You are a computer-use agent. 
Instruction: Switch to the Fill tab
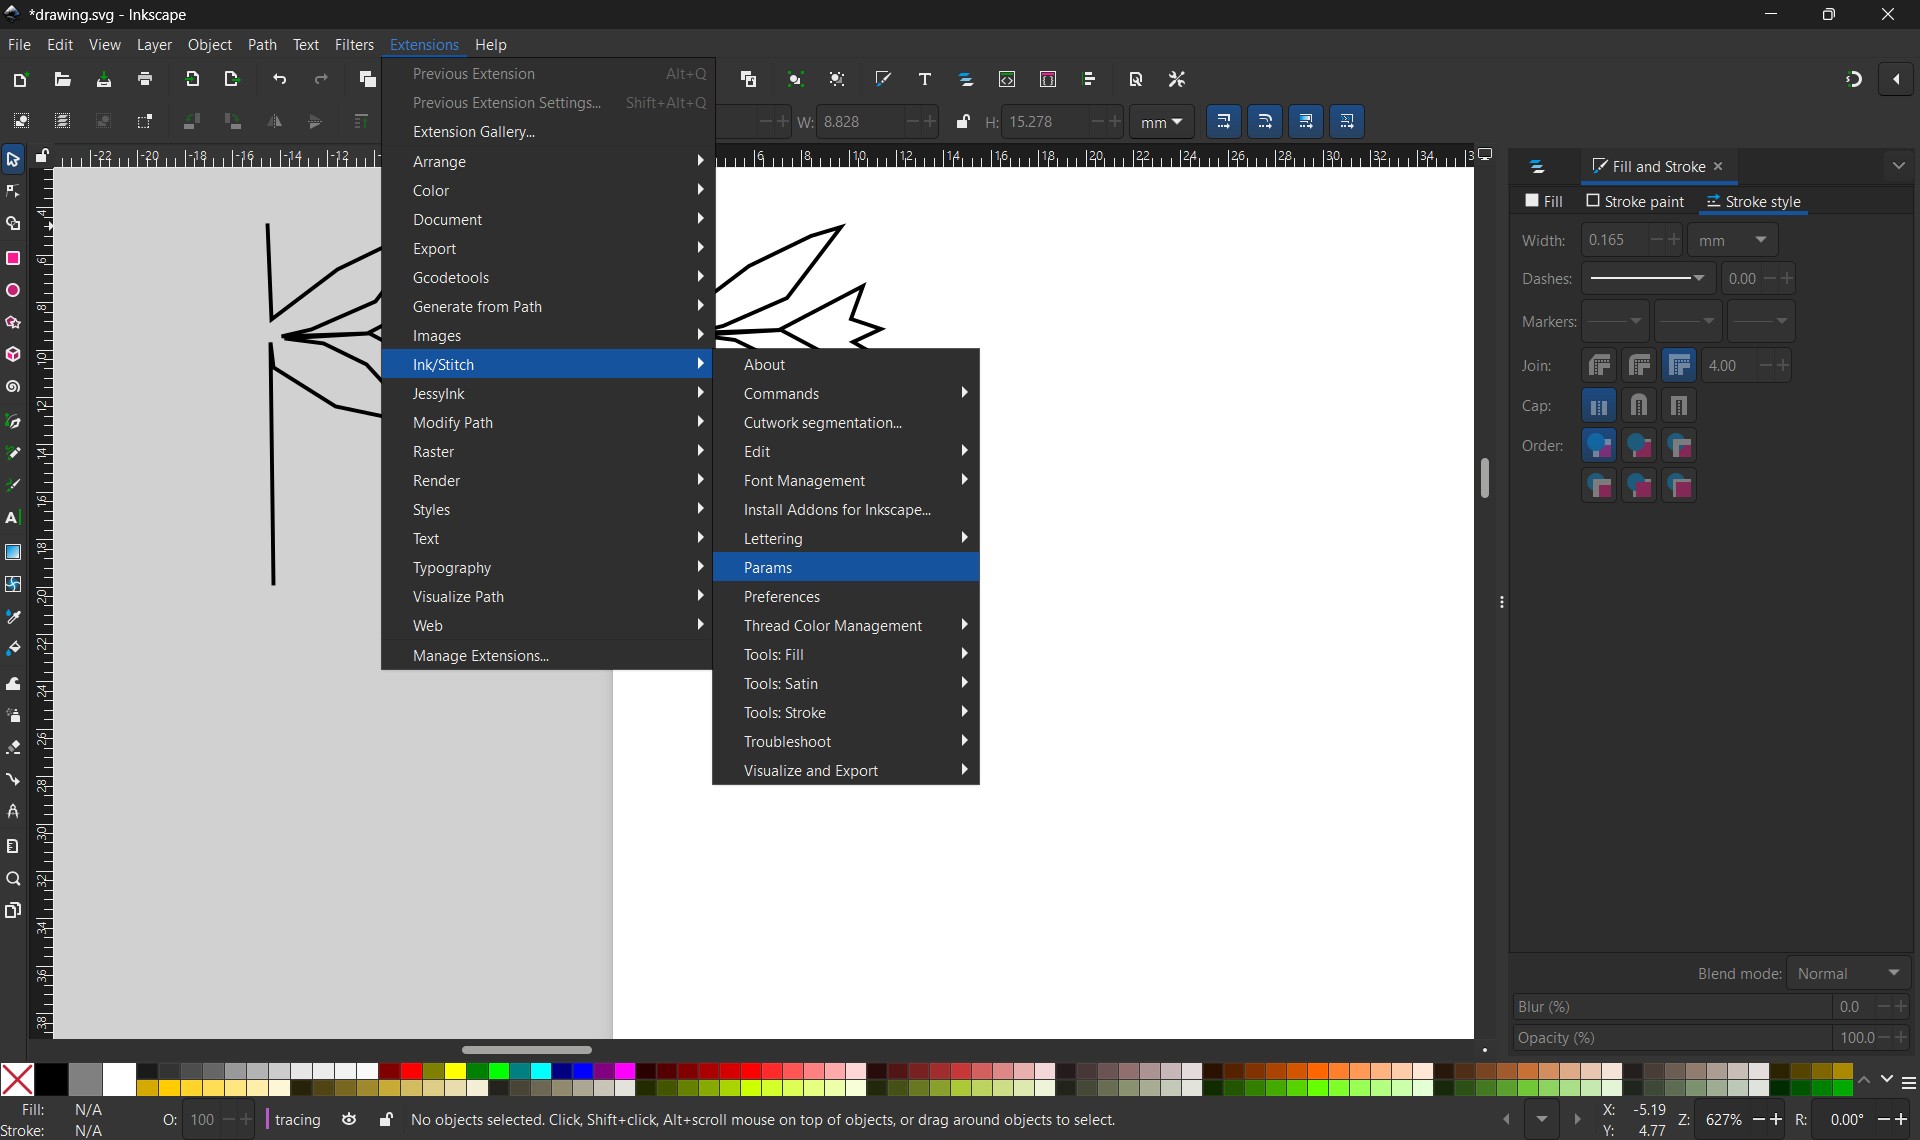tap(1544, 202)
